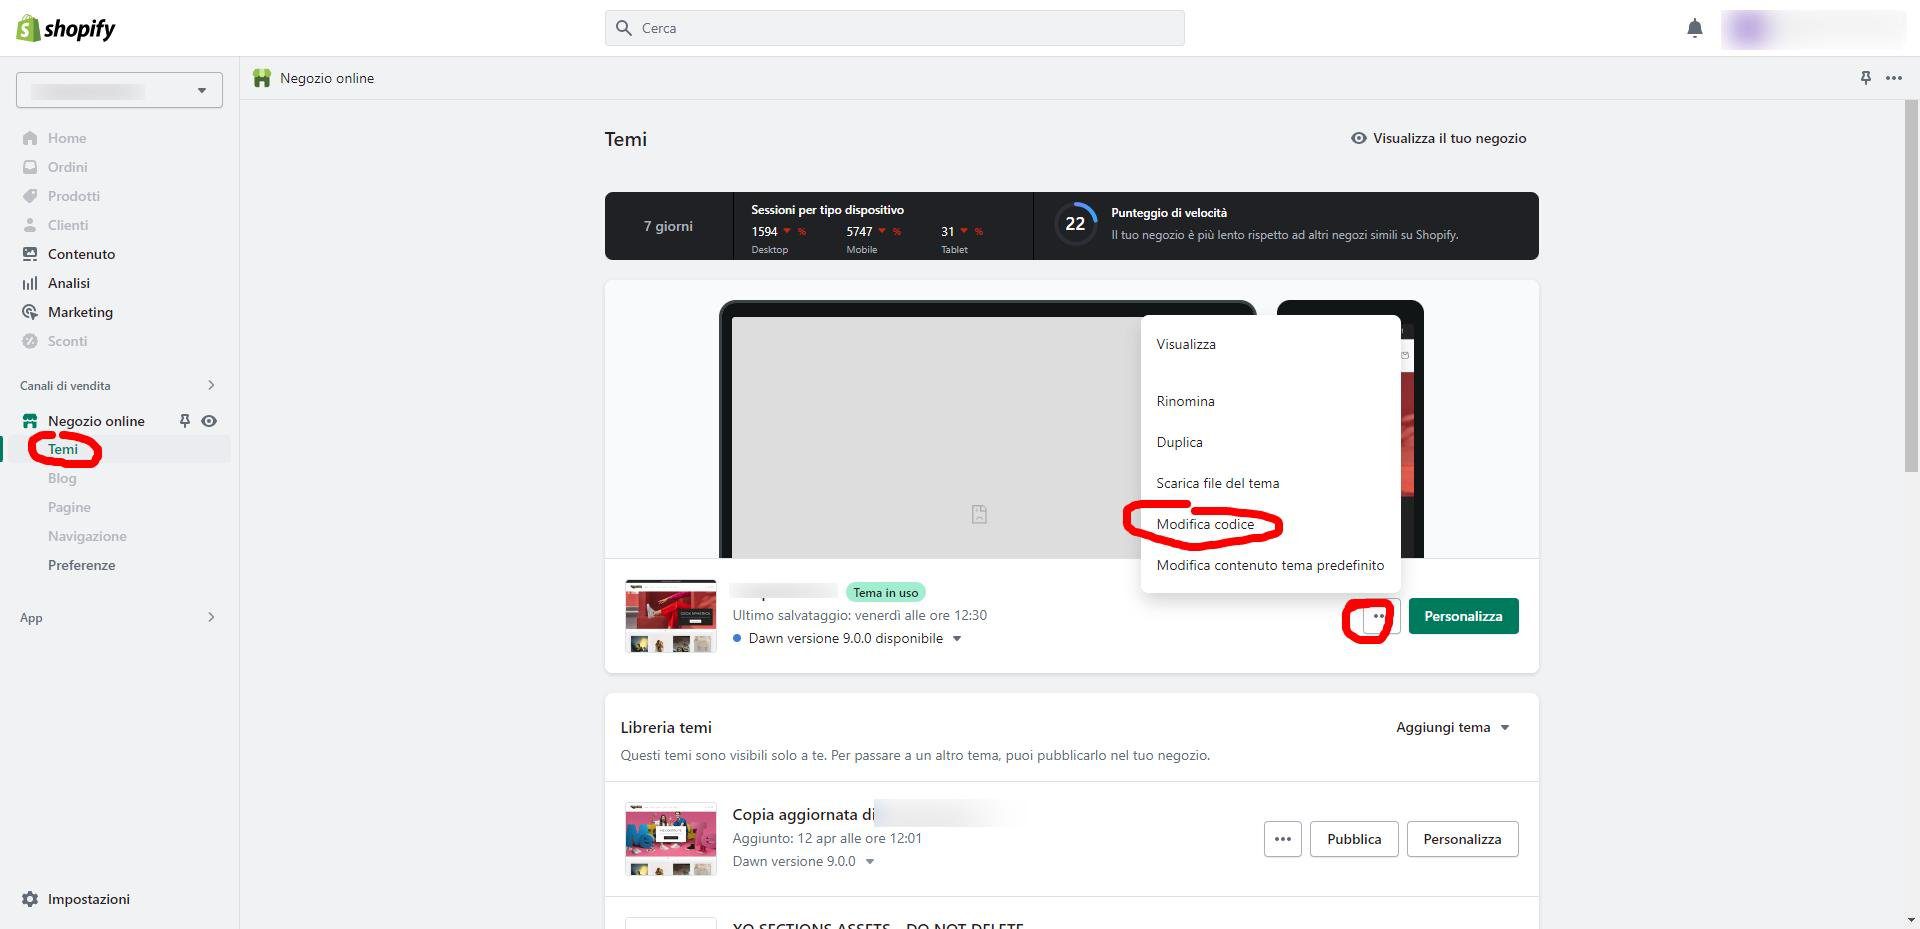This screenshot has height=929, width=1920.
Task: Click the Copia aggiornata theme thumbnail
Action: pyautogui.click(x=670, y=838)
